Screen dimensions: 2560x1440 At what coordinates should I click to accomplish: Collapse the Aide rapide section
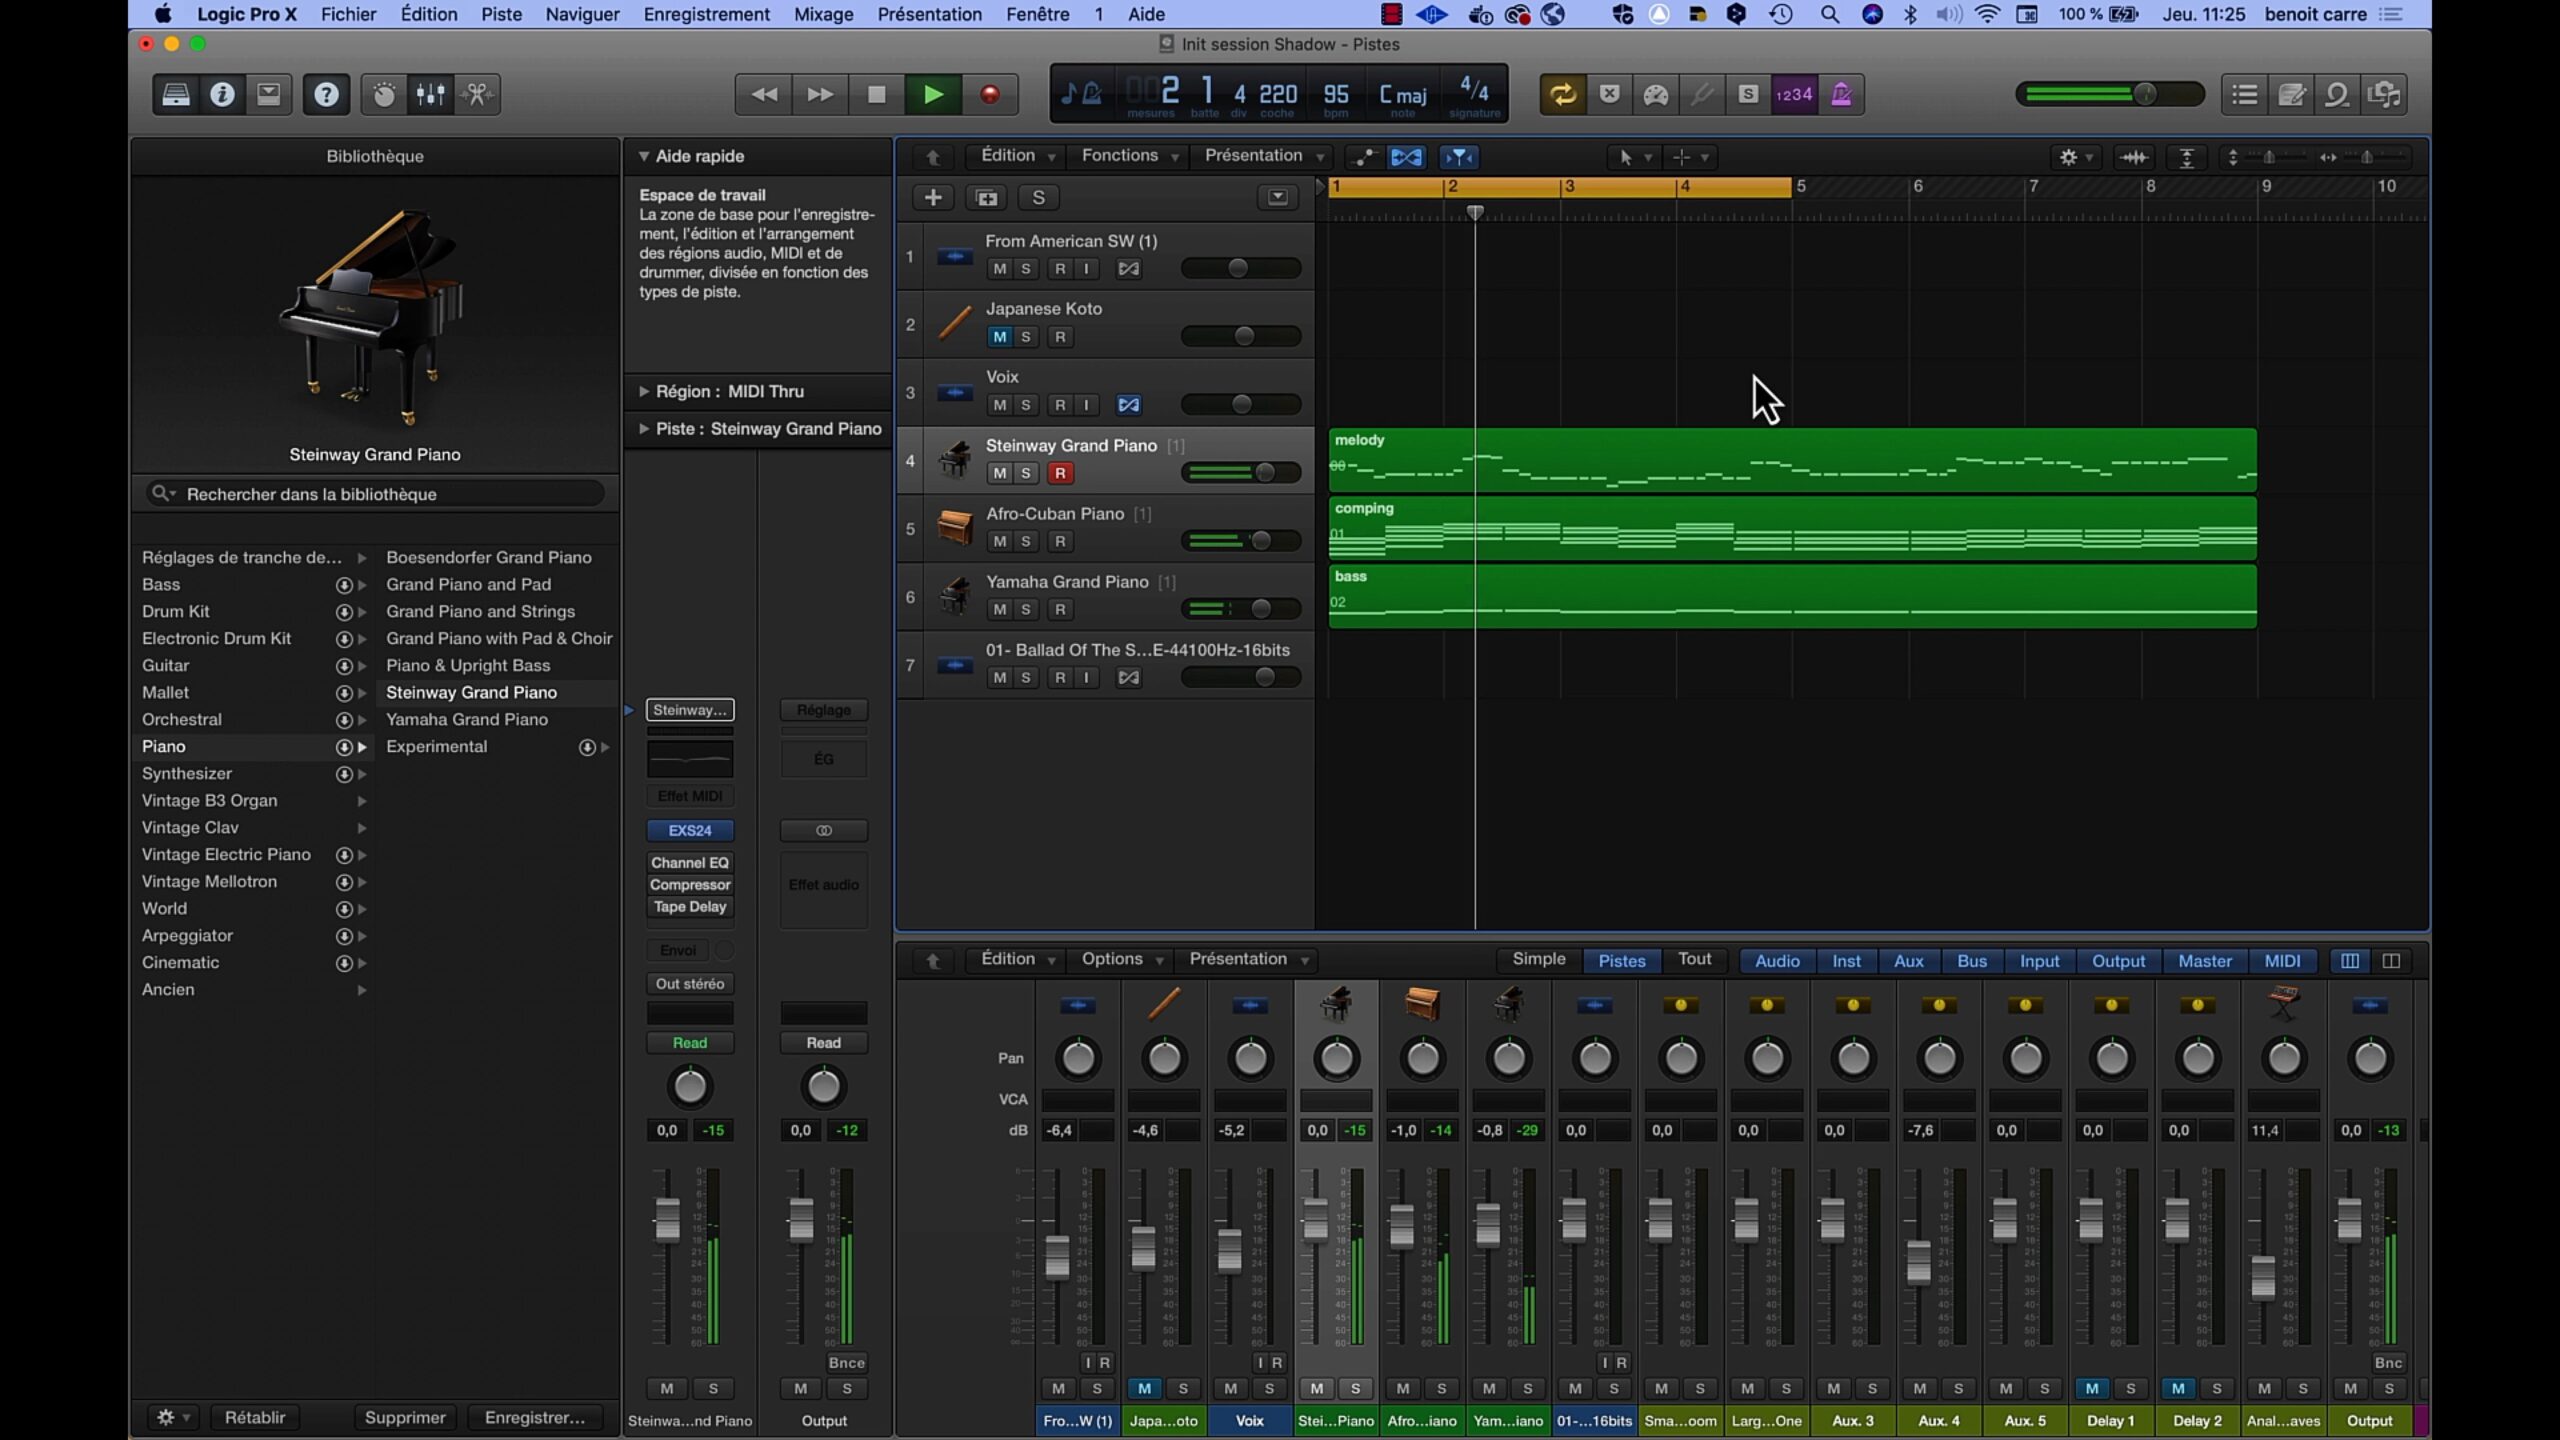[x=644, y=156]
